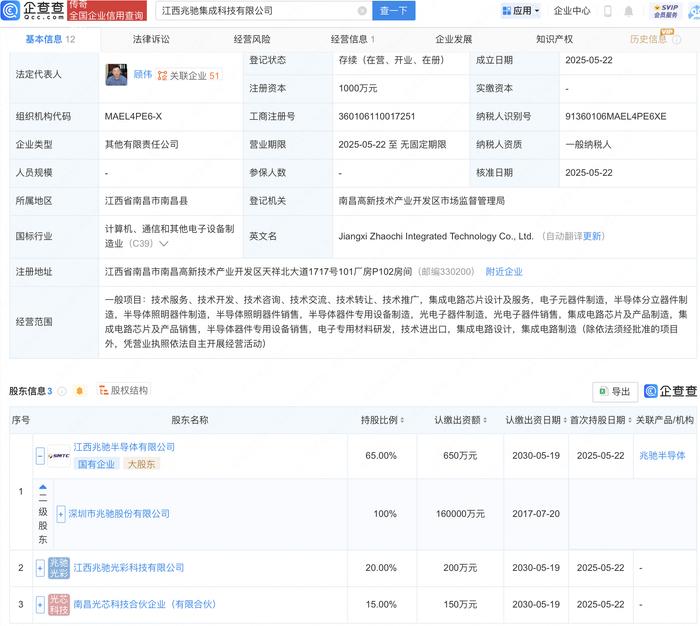Open 企业中心 in the header

[571, 11]
